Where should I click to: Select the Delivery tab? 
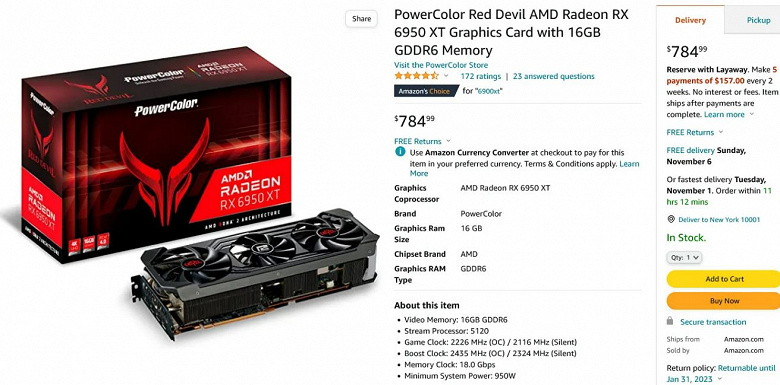pos(690,20)
